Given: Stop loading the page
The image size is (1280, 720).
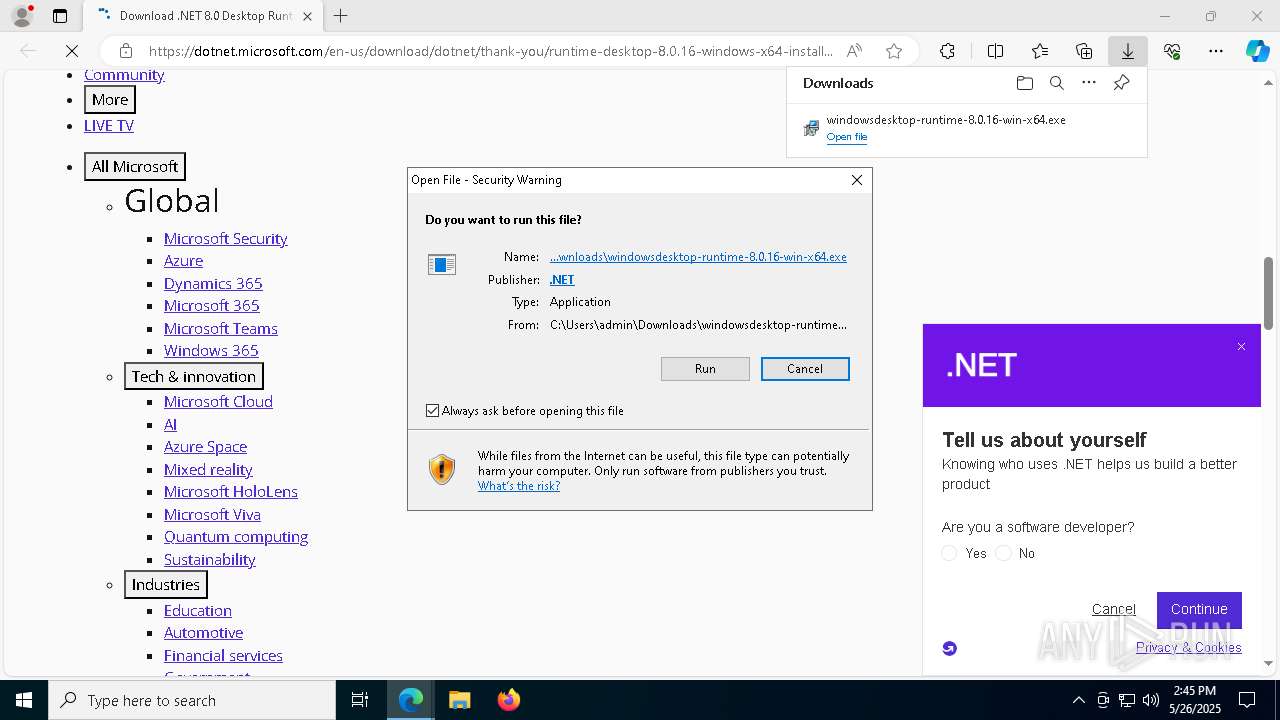Looking at the screenshot, I should point(72,51).
